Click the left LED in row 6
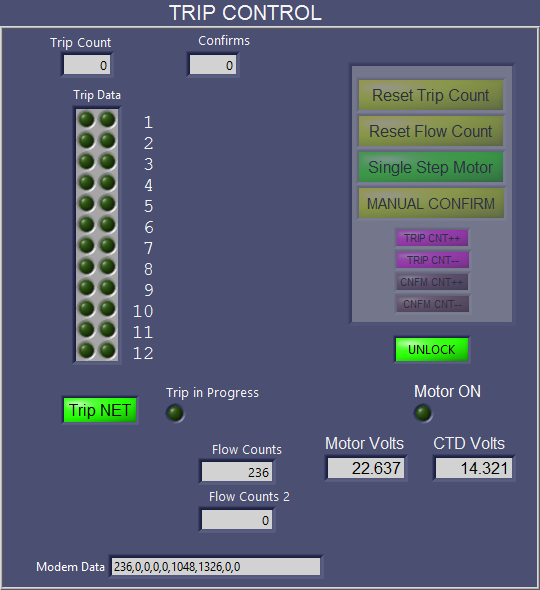This screenshot has height=590, width=540. pos(87,225)
